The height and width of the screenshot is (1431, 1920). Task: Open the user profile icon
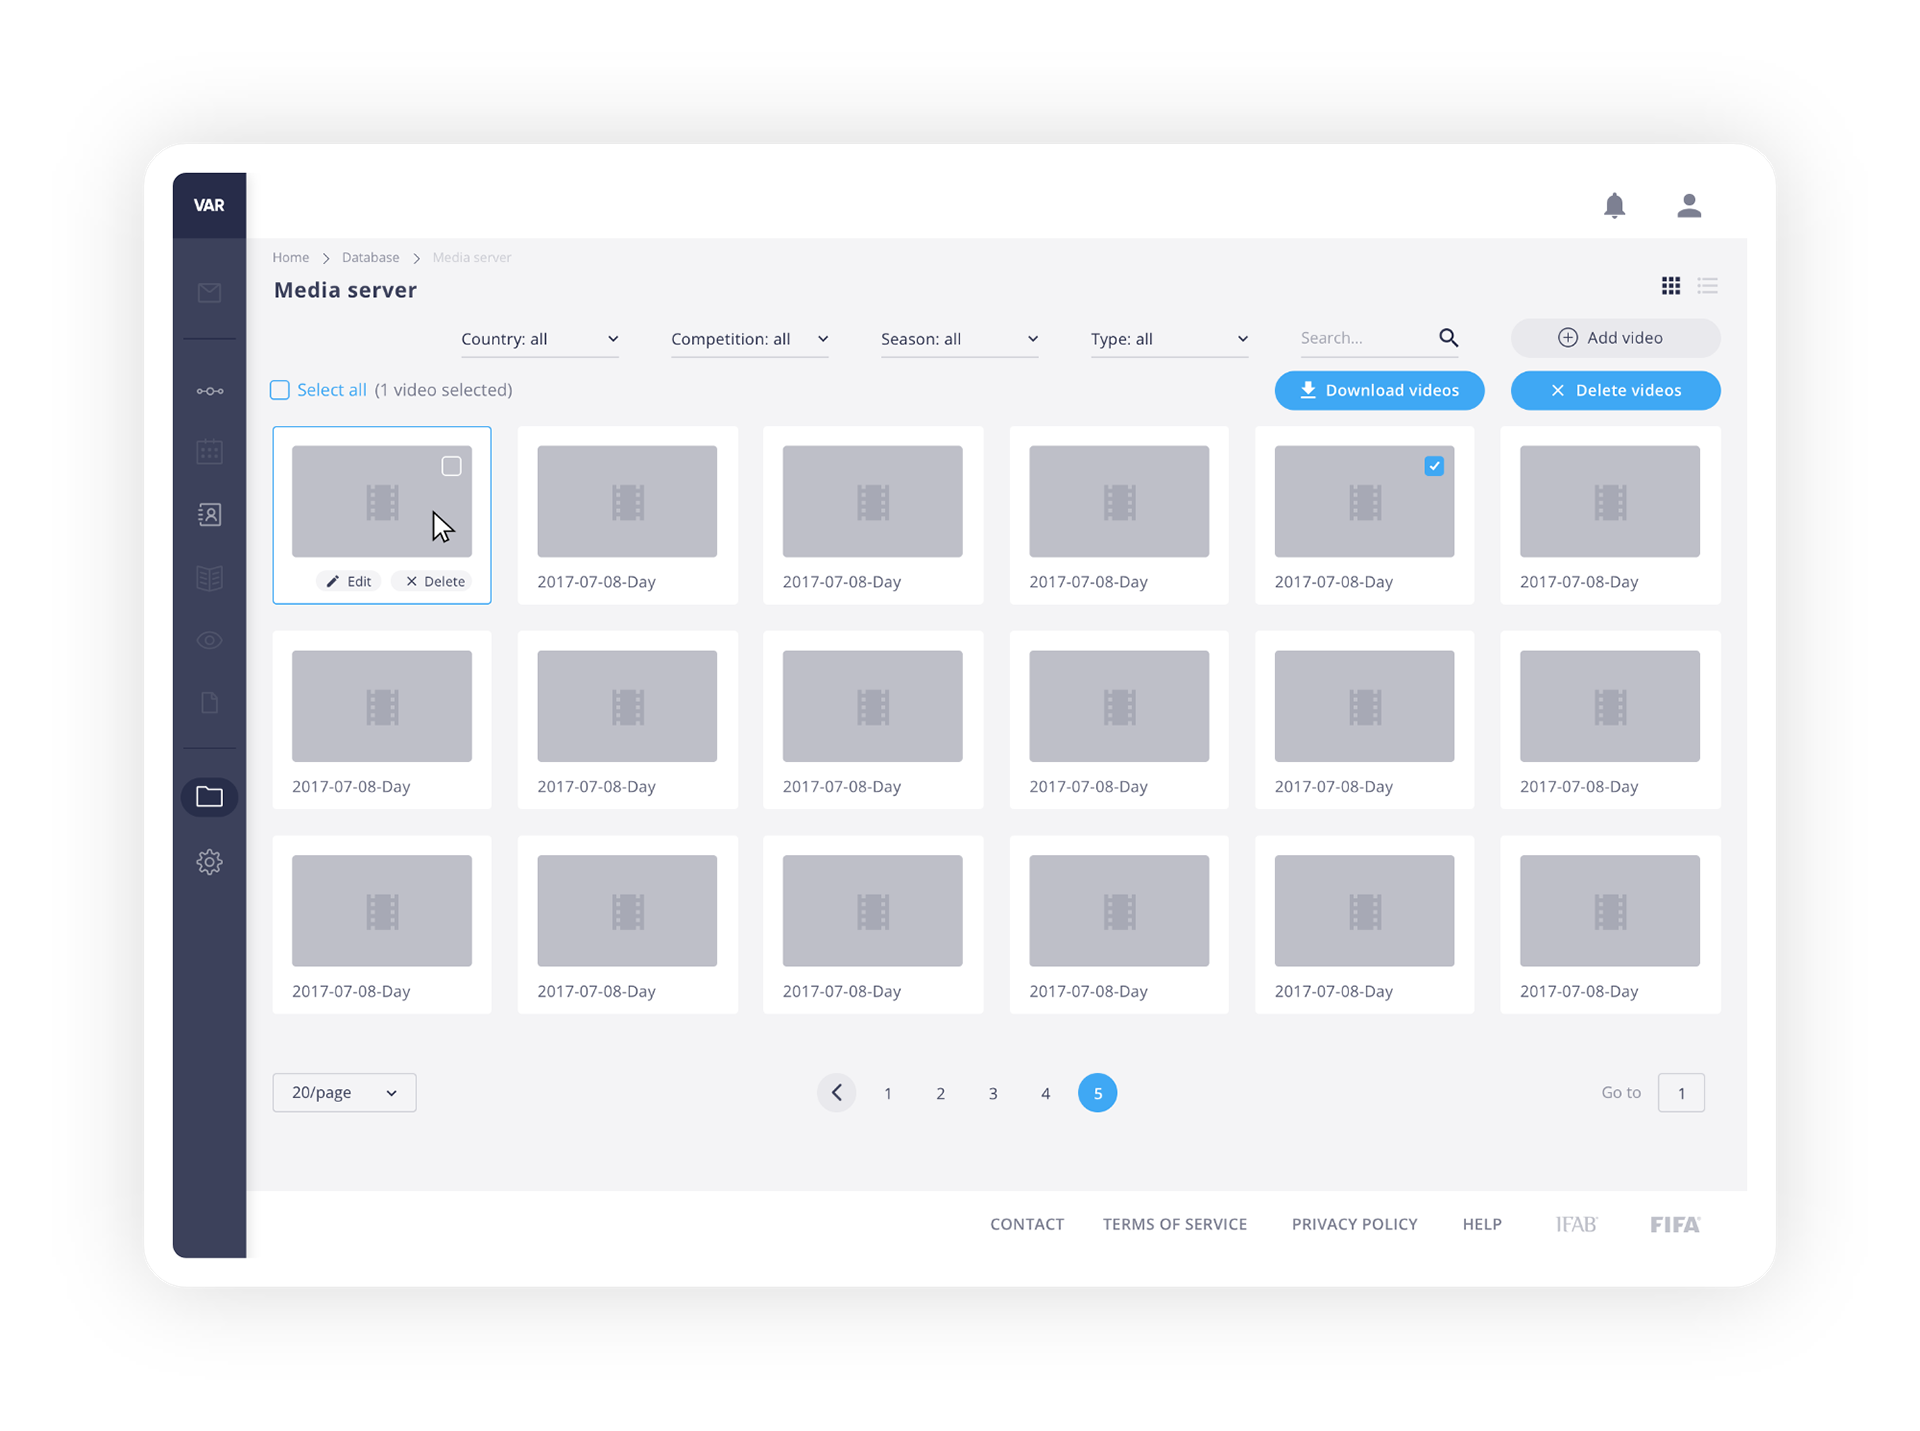pyautogui.click(x=1689, y=206)
